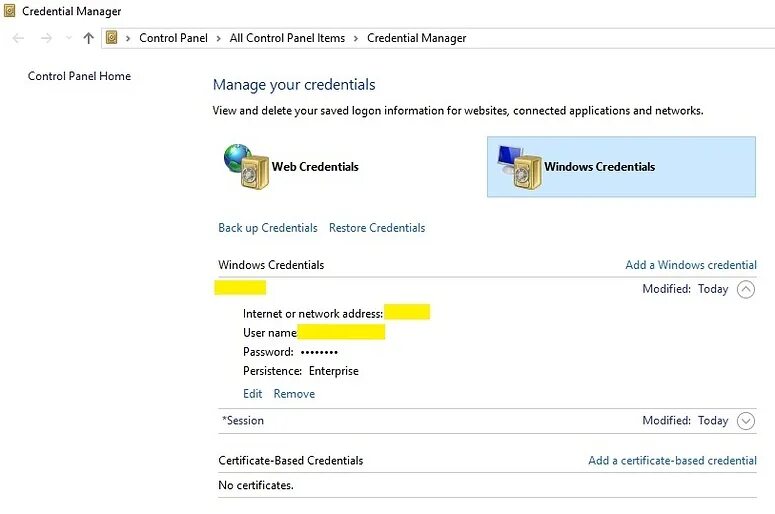
Task: Remove the saved credential
Action: (x=294, y=394)
